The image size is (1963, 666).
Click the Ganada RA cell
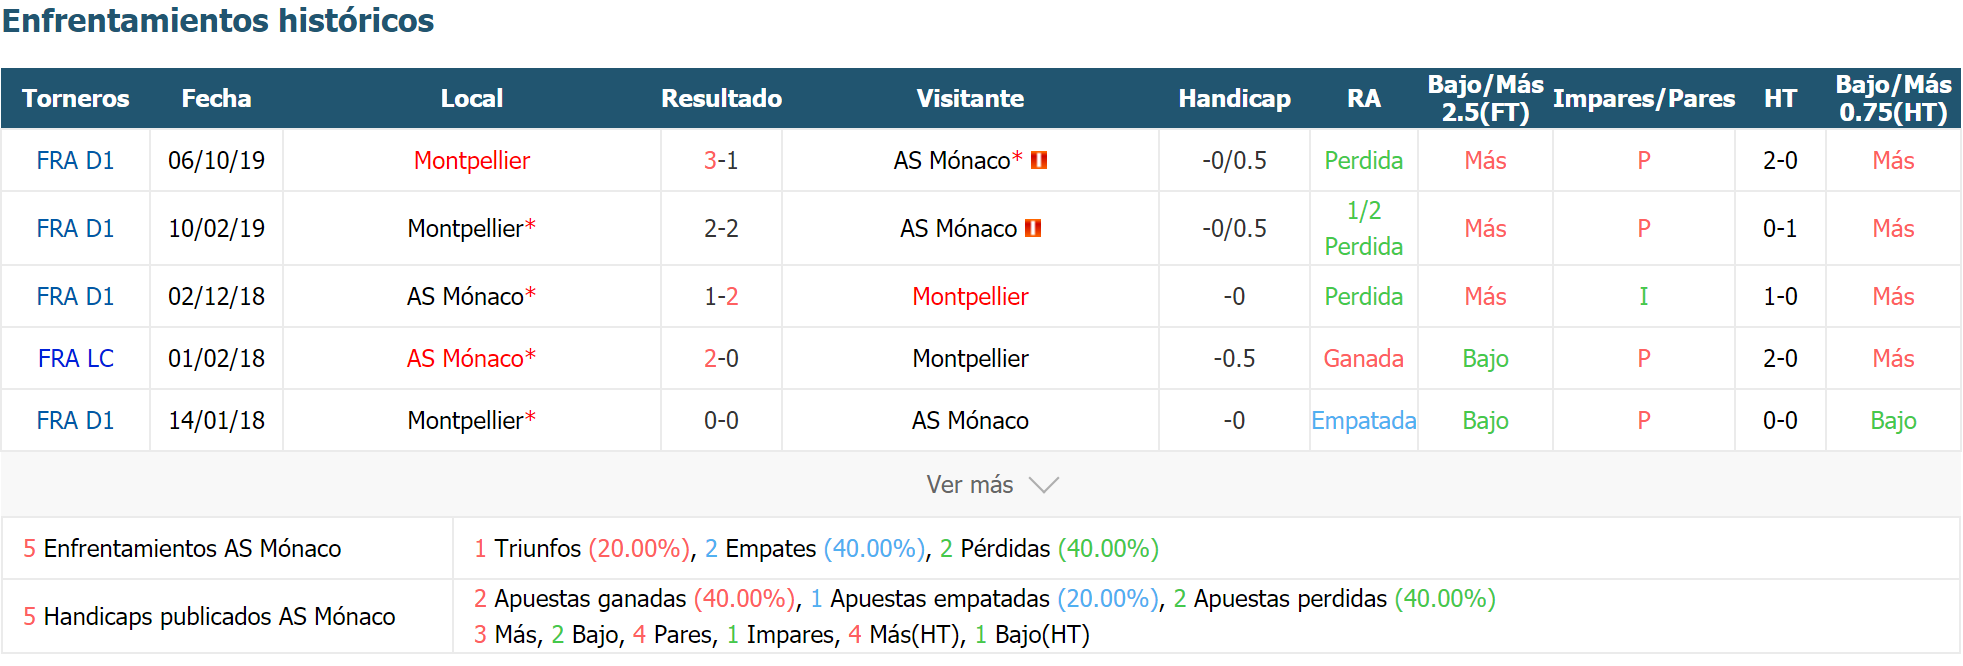1363,358
